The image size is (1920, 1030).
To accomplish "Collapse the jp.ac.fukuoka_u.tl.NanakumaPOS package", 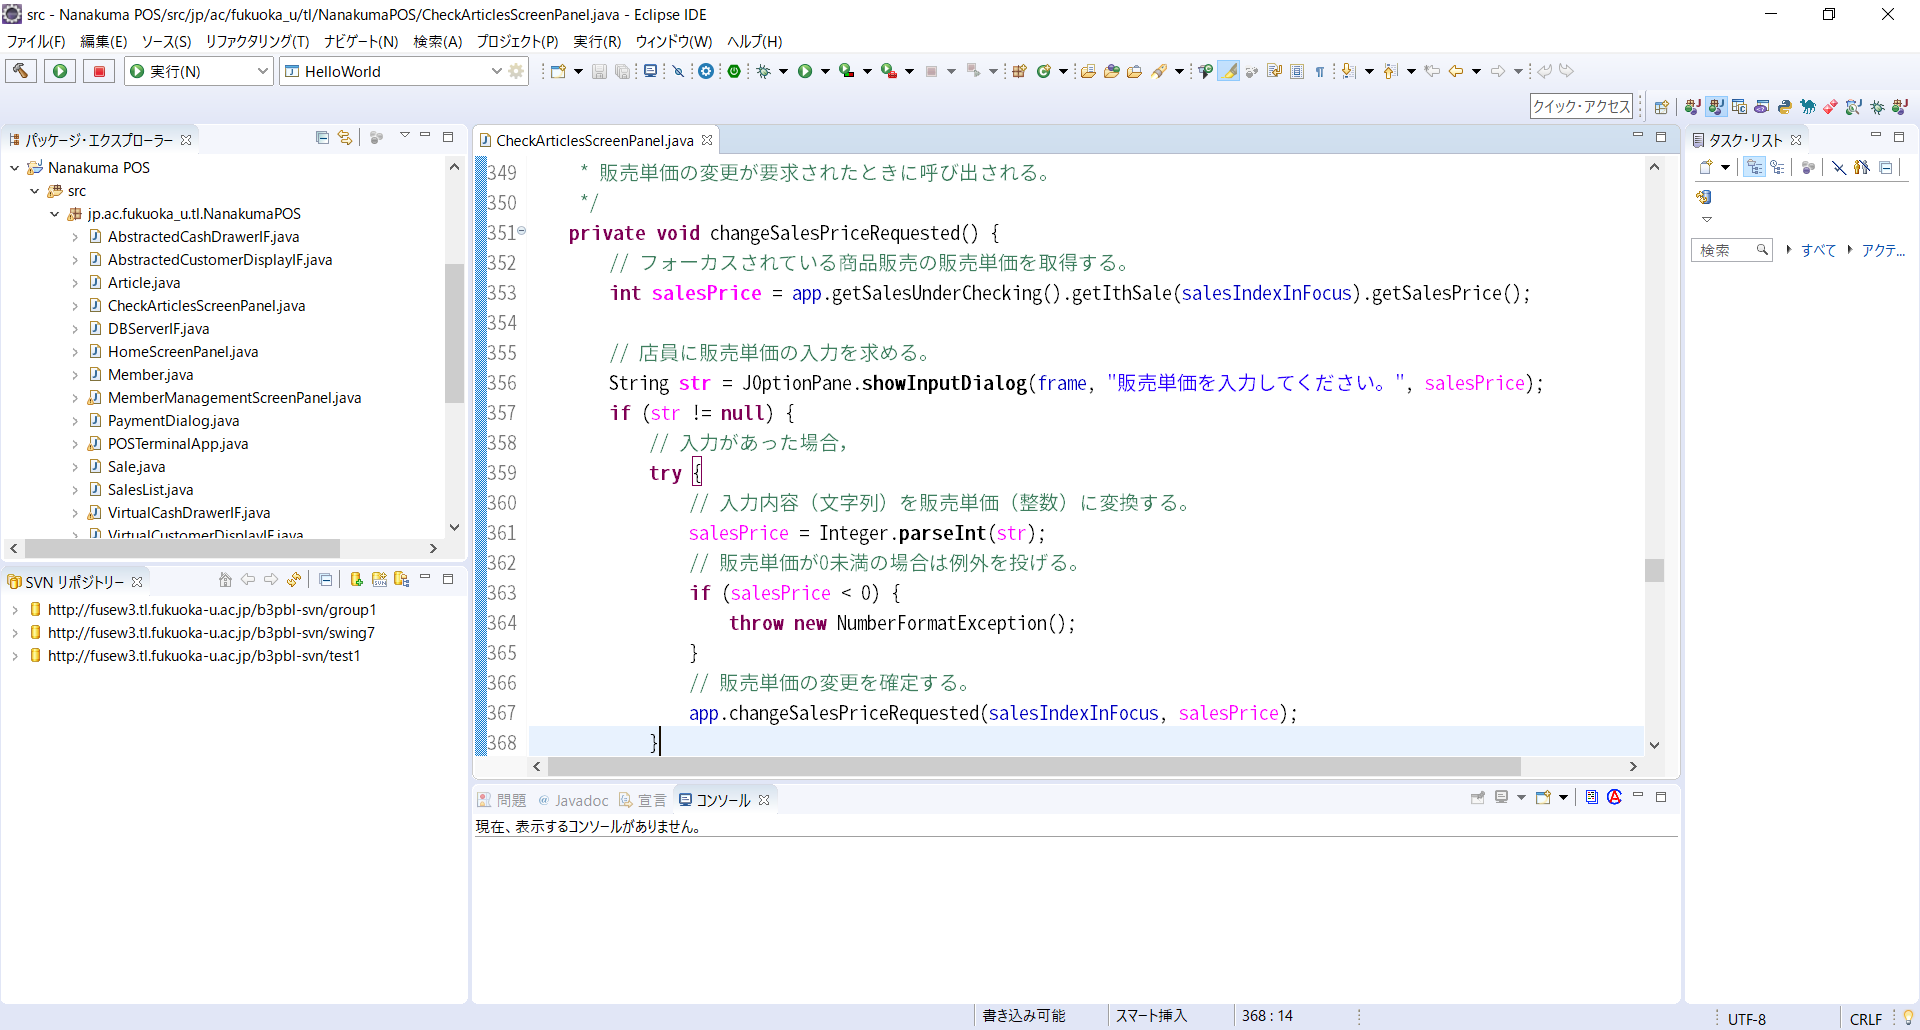I will 55,214.
